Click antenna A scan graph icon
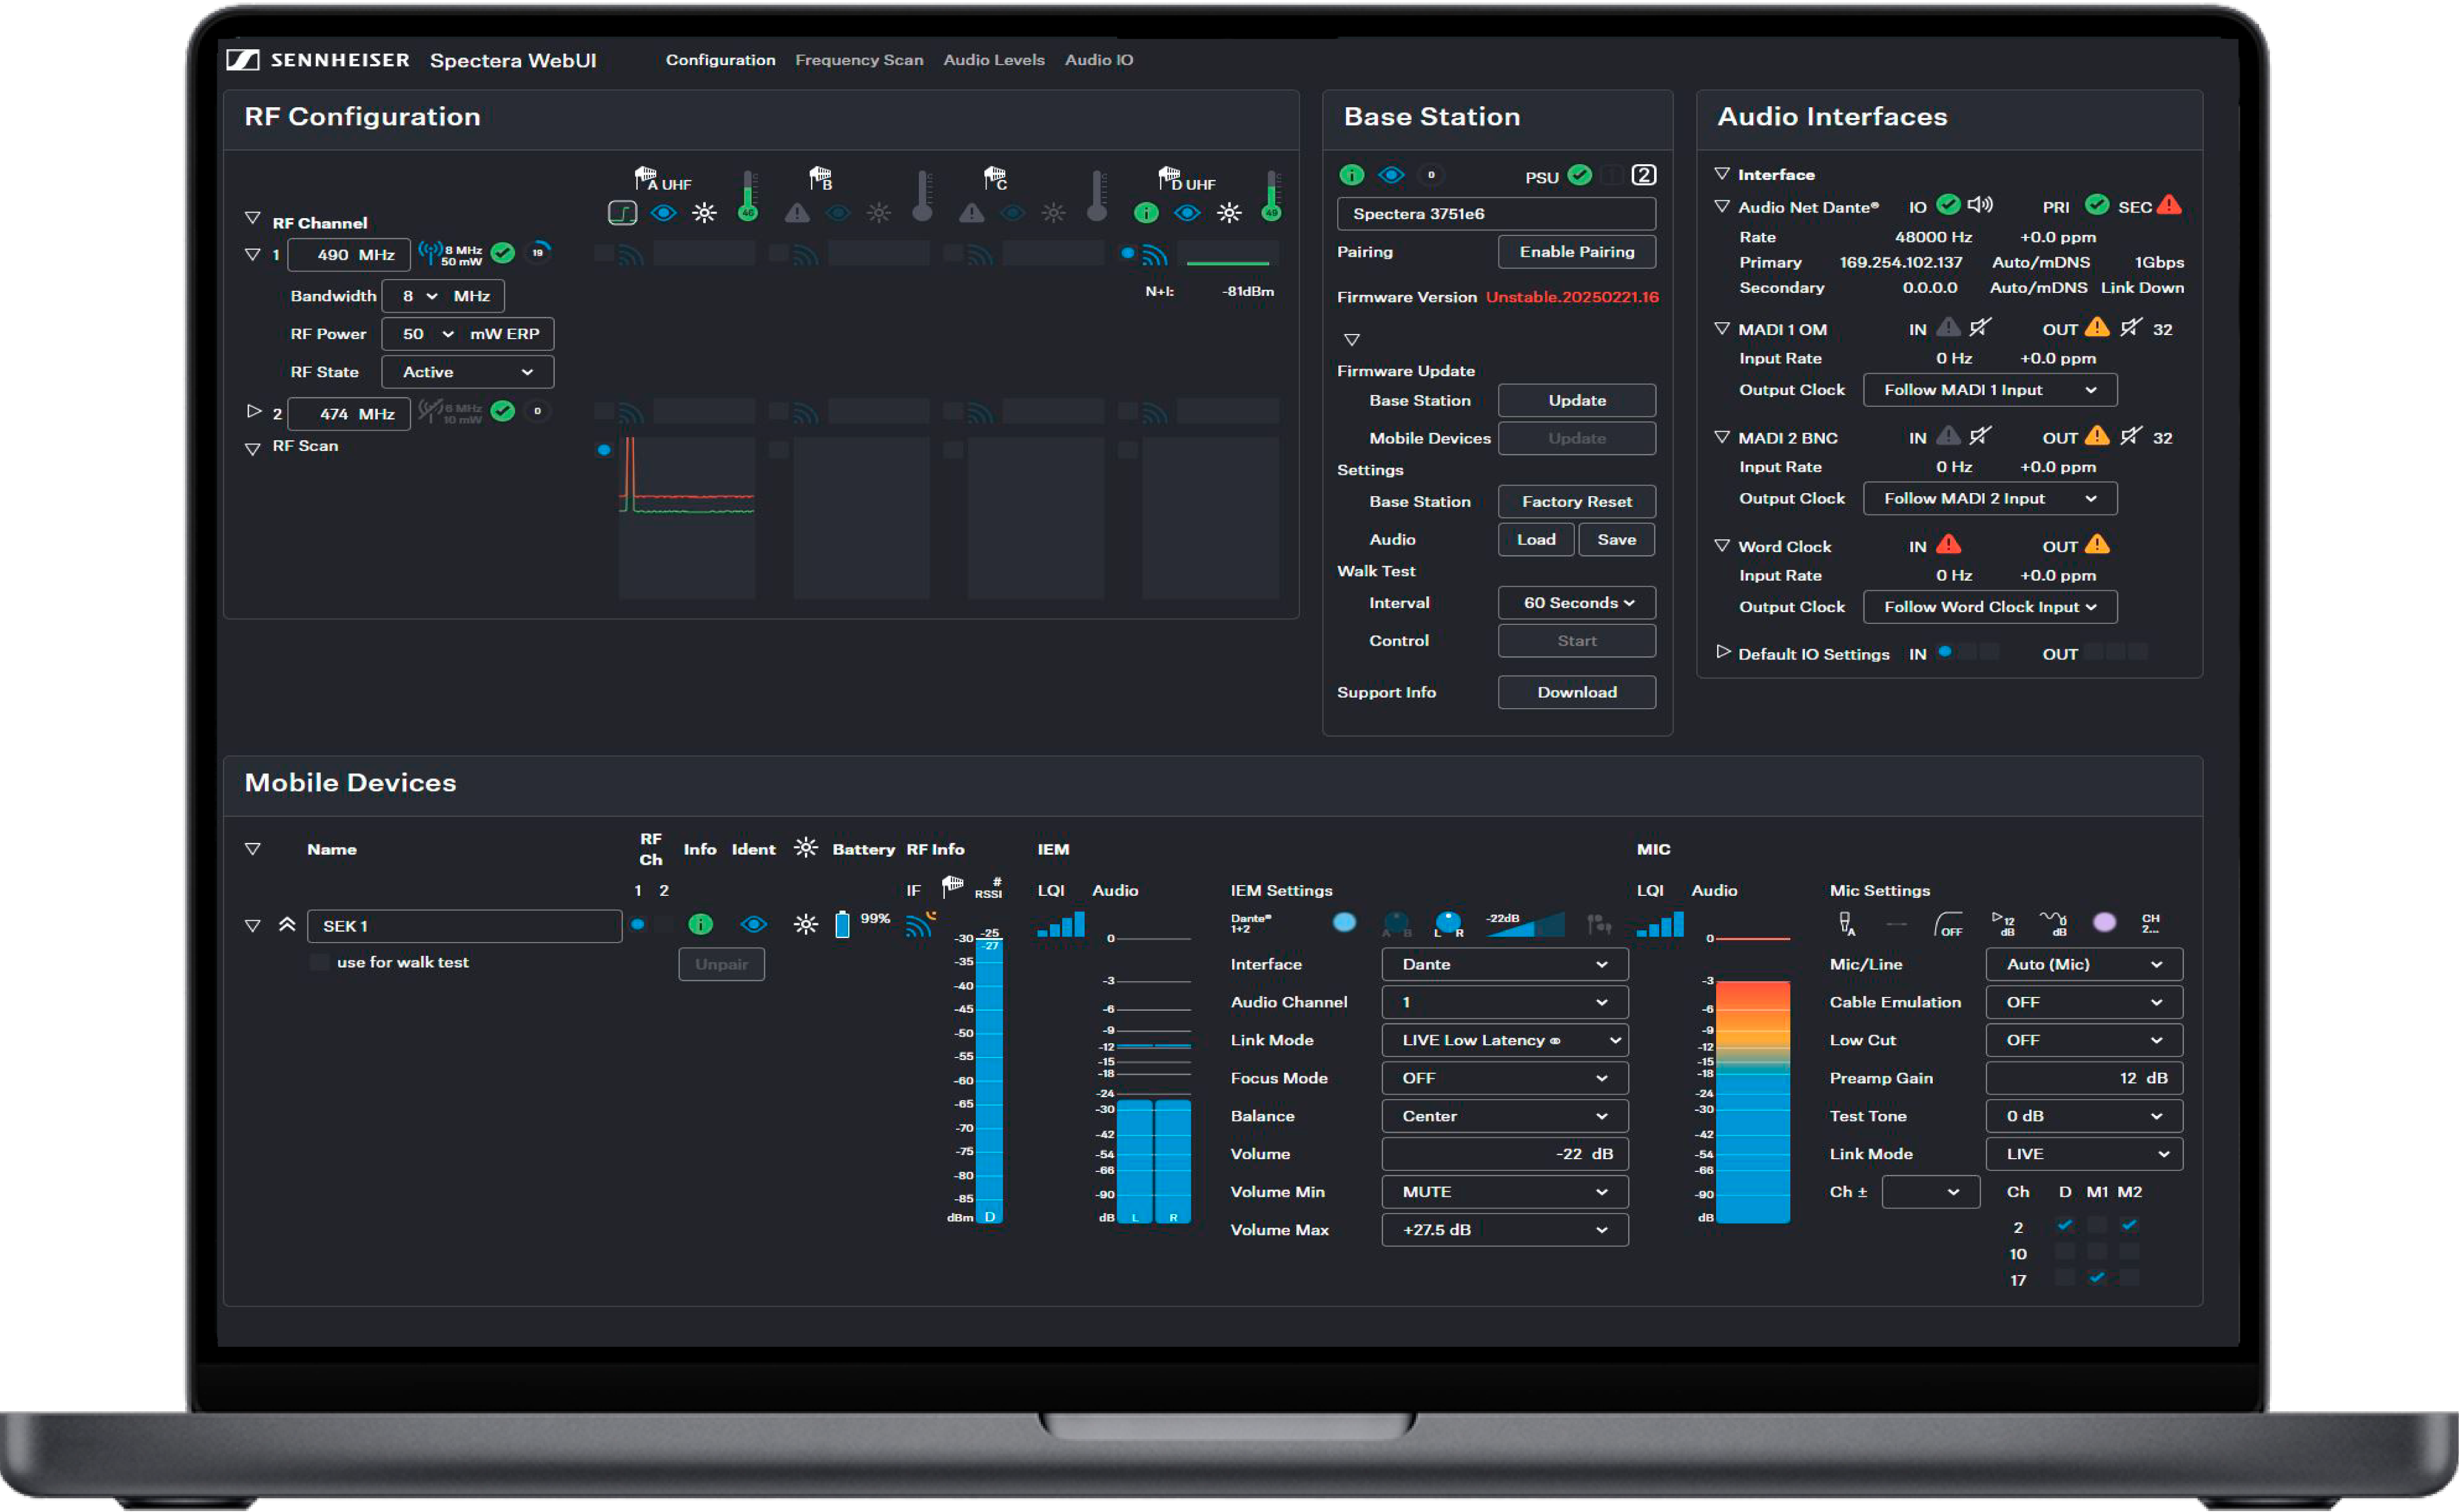This screenshot has width=2459, height=1512. (622, 213)
